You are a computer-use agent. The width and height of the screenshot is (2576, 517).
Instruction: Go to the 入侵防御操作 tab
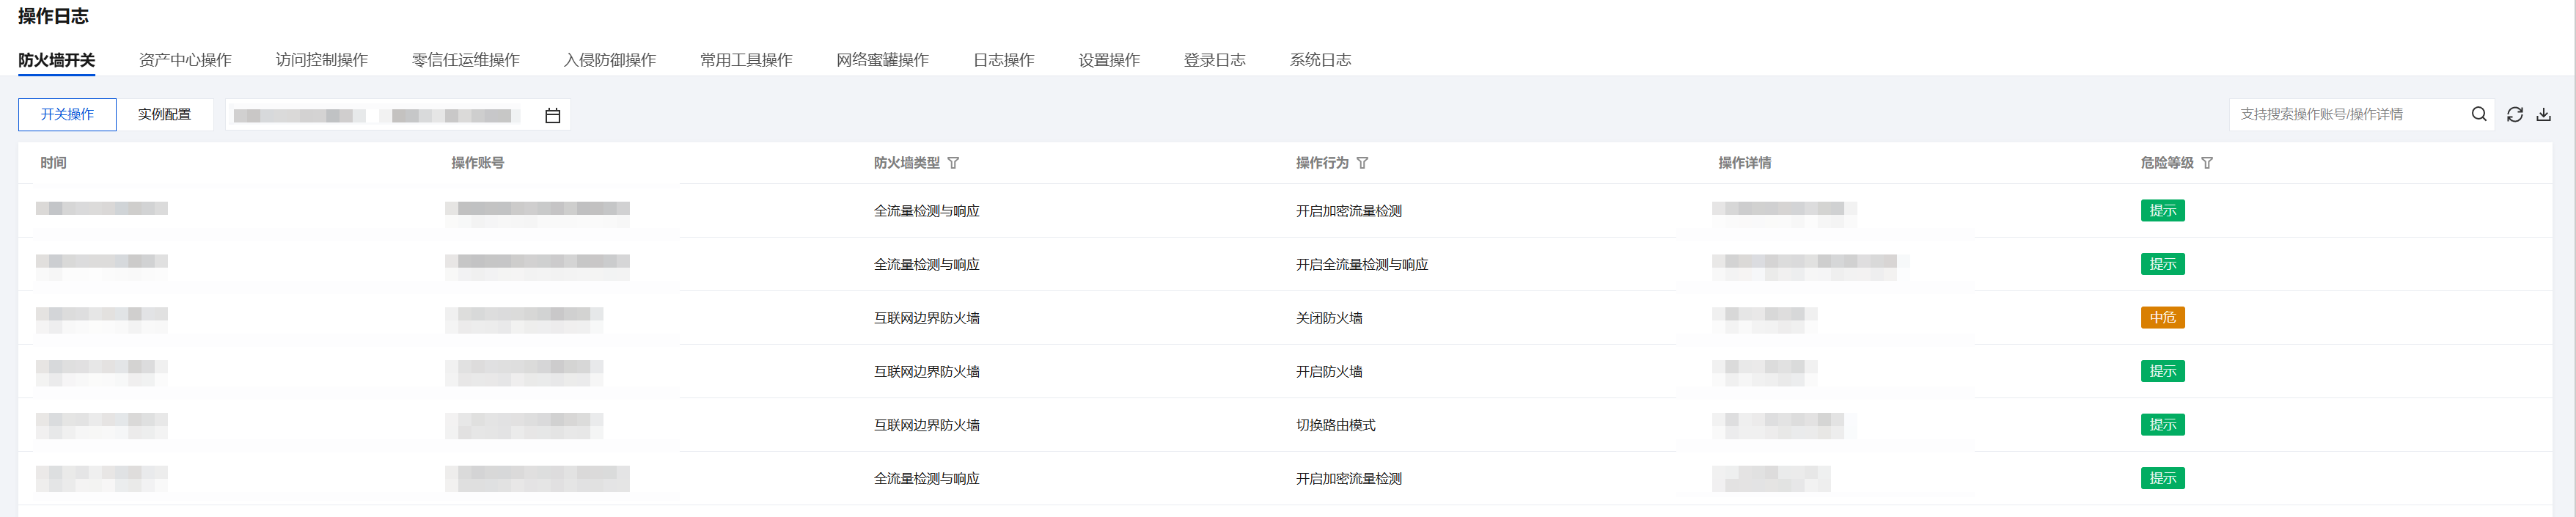coord(609,60)
